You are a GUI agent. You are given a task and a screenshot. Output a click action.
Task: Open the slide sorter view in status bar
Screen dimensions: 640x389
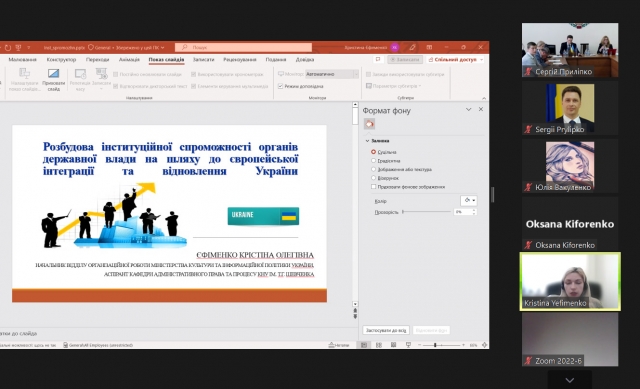pyautogui.click(x=379, y=345)
